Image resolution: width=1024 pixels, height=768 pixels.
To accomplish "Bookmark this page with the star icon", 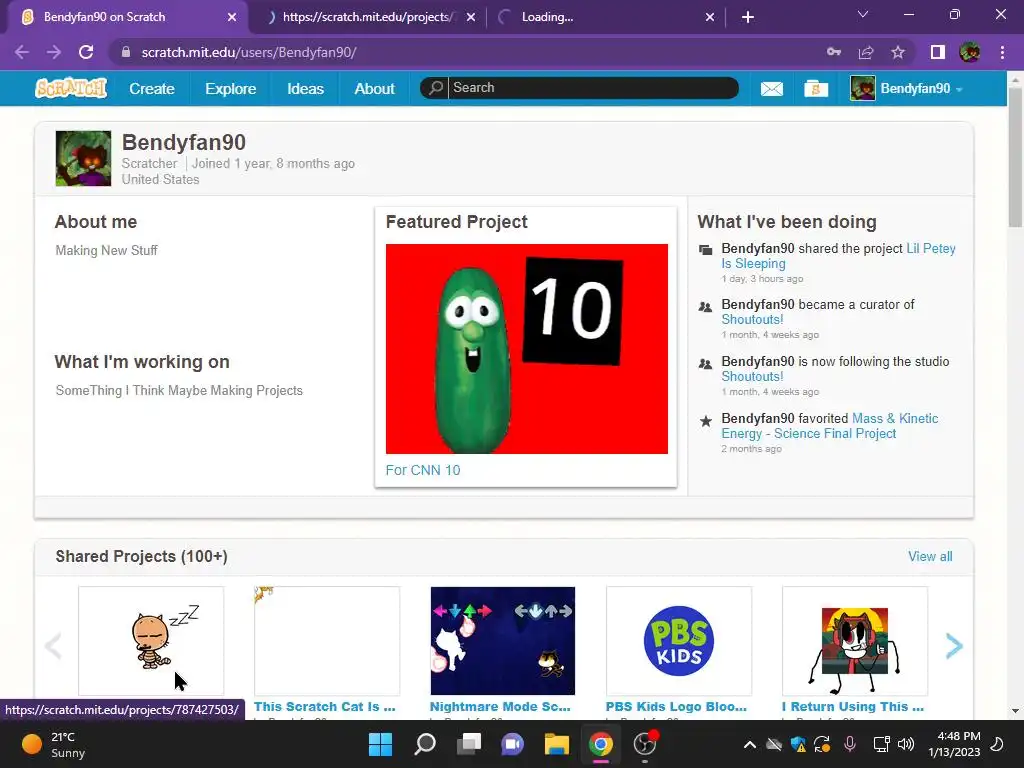I will click(898, 52).
